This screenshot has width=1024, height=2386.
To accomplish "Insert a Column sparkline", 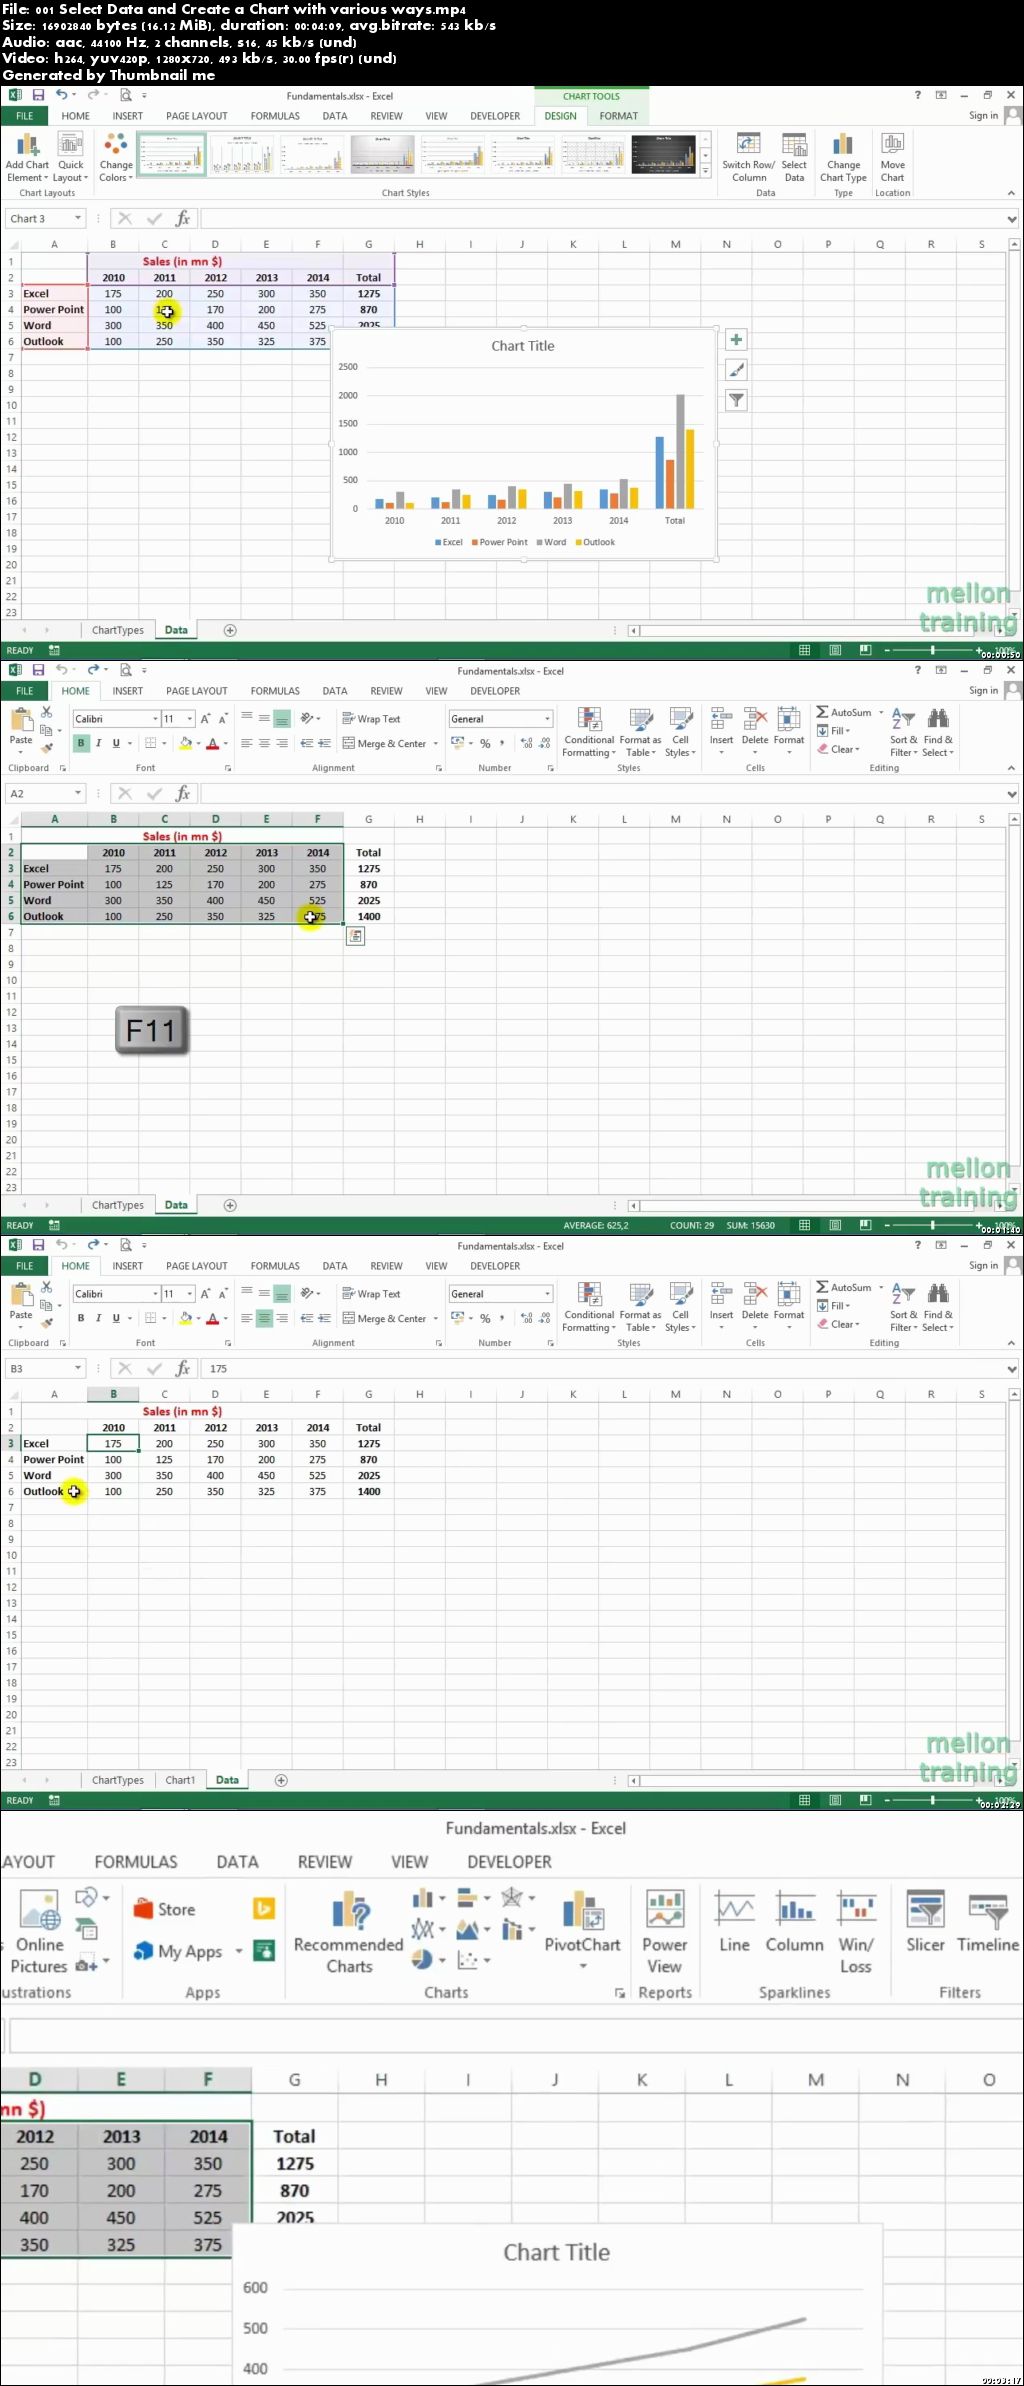I will tap(795, 1922).
